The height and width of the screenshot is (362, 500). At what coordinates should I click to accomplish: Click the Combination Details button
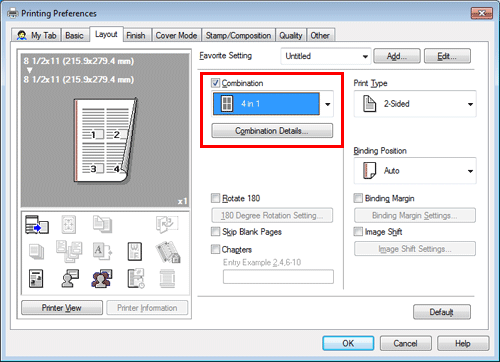coord(272,131)
